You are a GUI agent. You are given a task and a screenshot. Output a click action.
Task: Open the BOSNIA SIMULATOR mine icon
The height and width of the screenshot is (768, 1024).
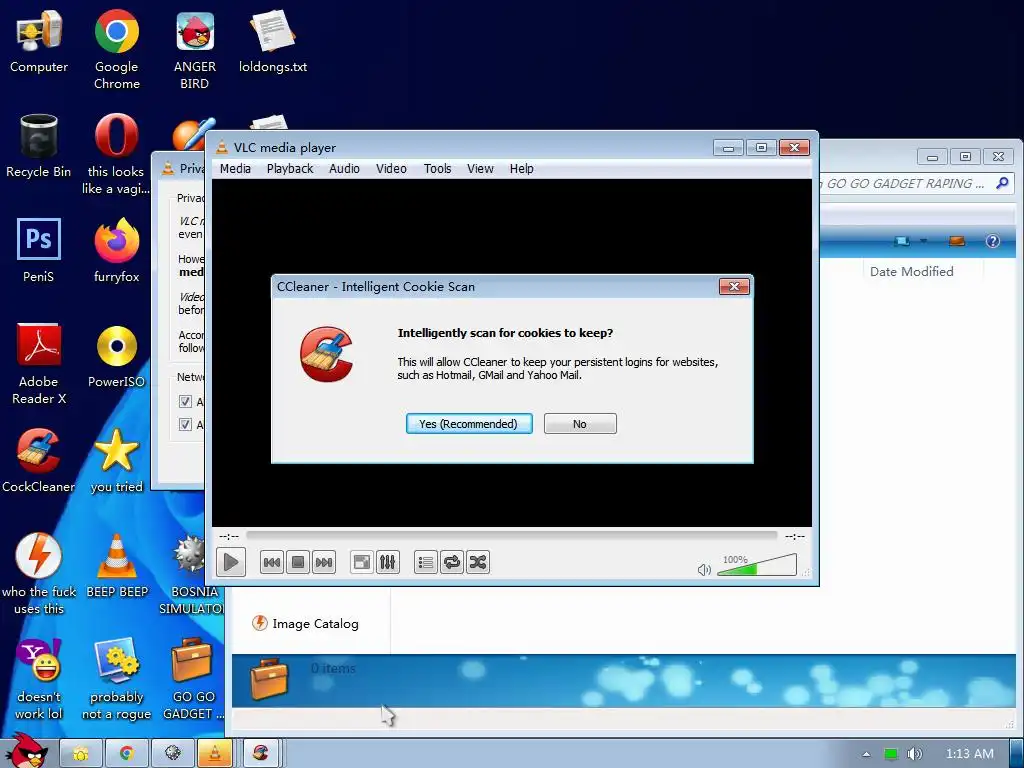(x=191, y=573)
